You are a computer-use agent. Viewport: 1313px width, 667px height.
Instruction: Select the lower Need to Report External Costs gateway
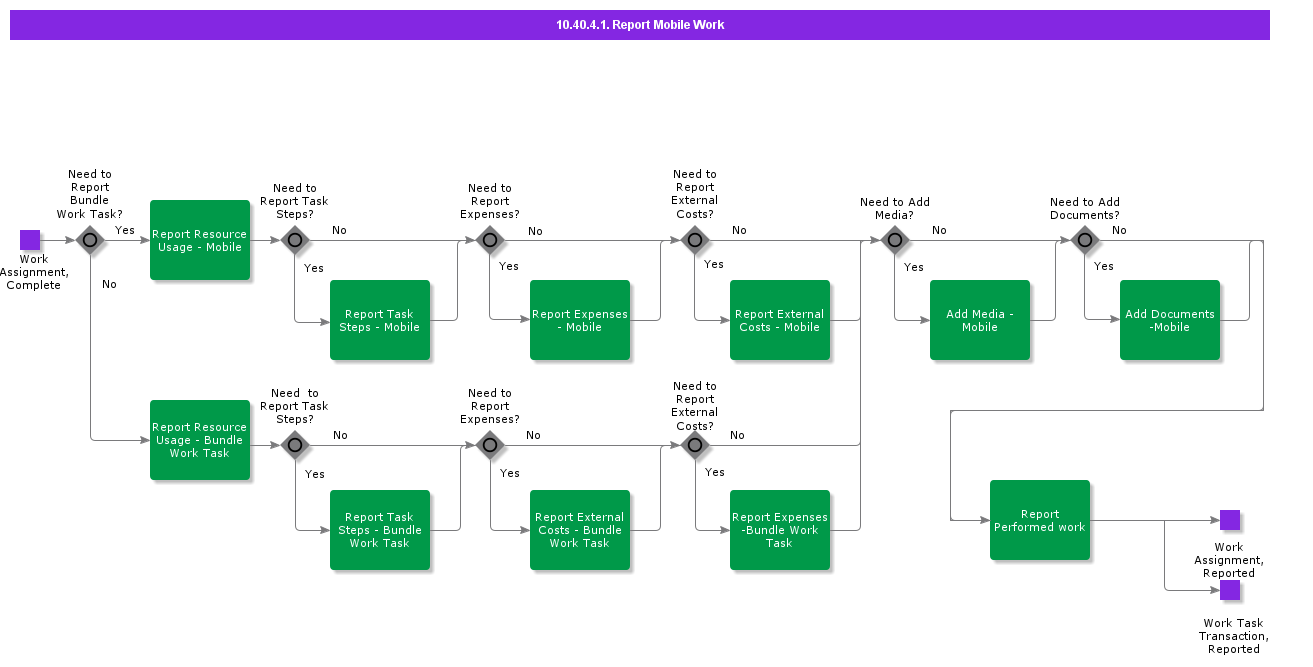[694, 445]
